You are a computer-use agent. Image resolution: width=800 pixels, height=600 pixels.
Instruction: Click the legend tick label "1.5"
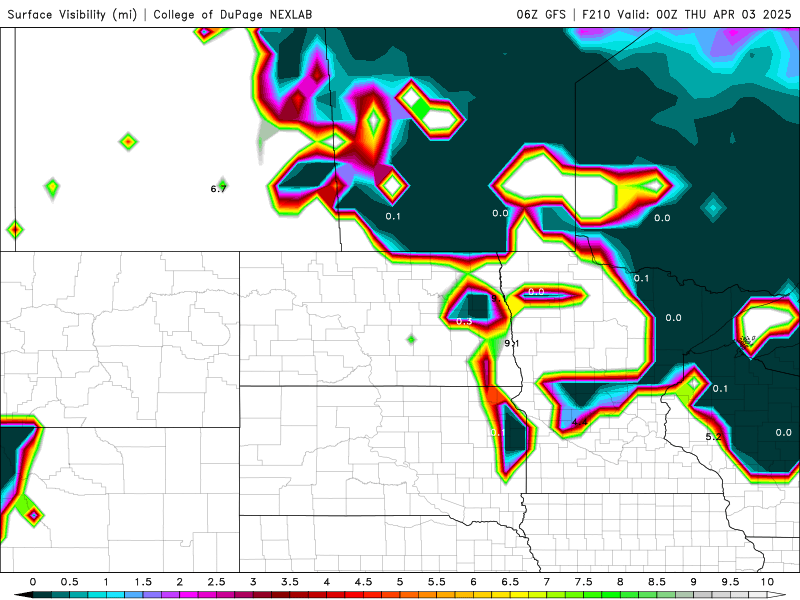[x=143, y=582]
